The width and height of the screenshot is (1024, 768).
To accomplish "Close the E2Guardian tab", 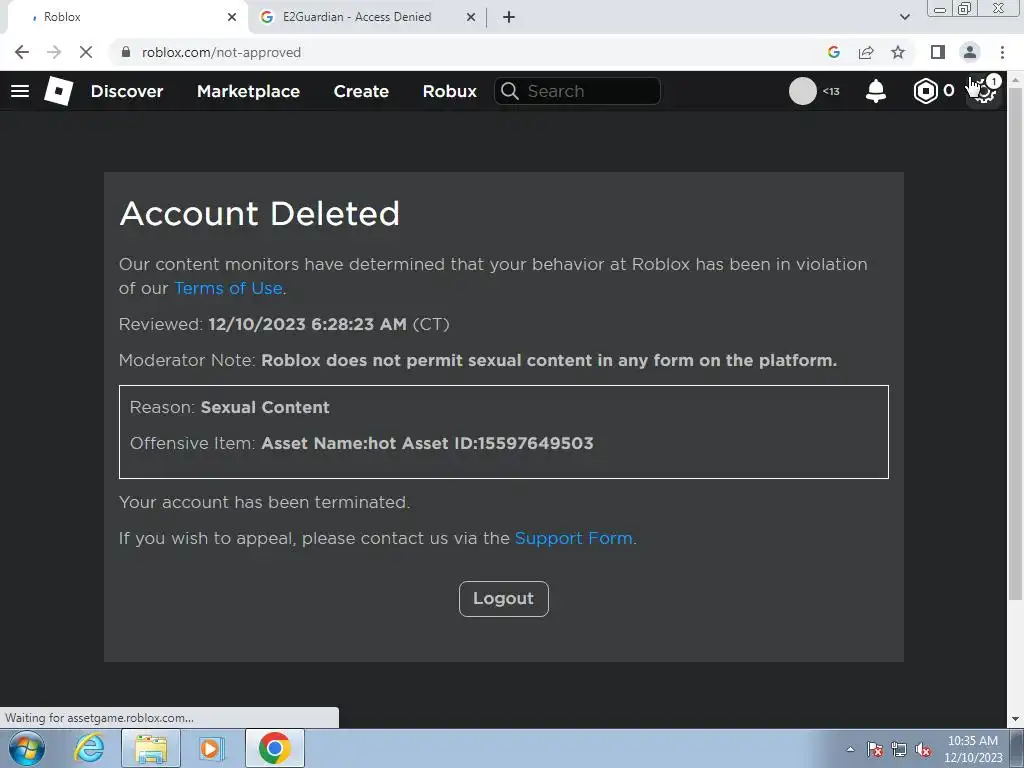I will (471, 17).
